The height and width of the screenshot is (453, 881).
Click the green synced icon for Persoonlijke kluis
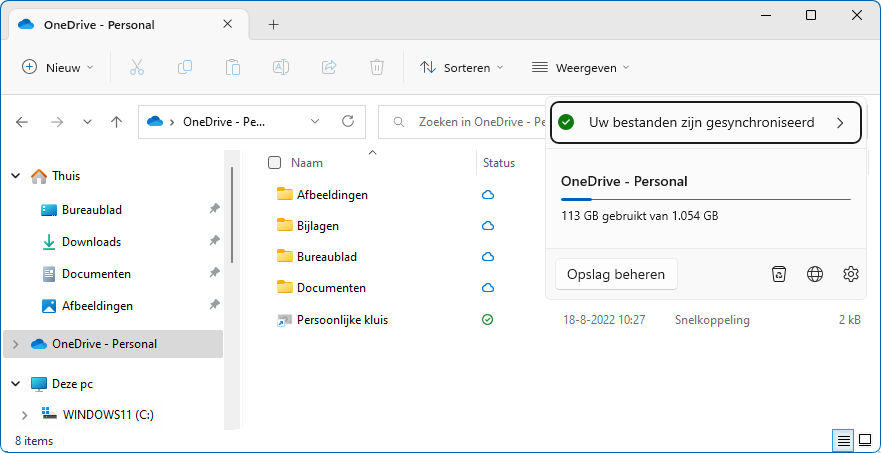(x=488, y=320)
